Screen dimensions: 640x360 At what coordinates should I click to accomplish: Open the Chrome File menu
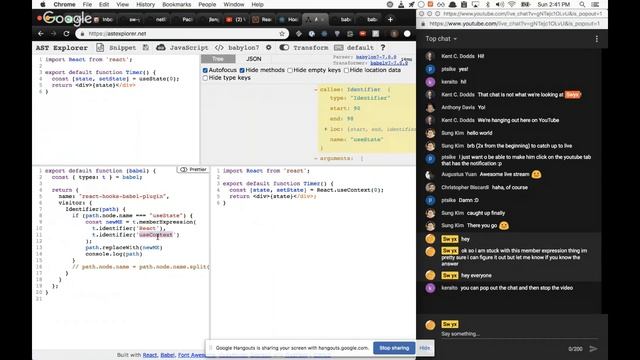(87, 4)
